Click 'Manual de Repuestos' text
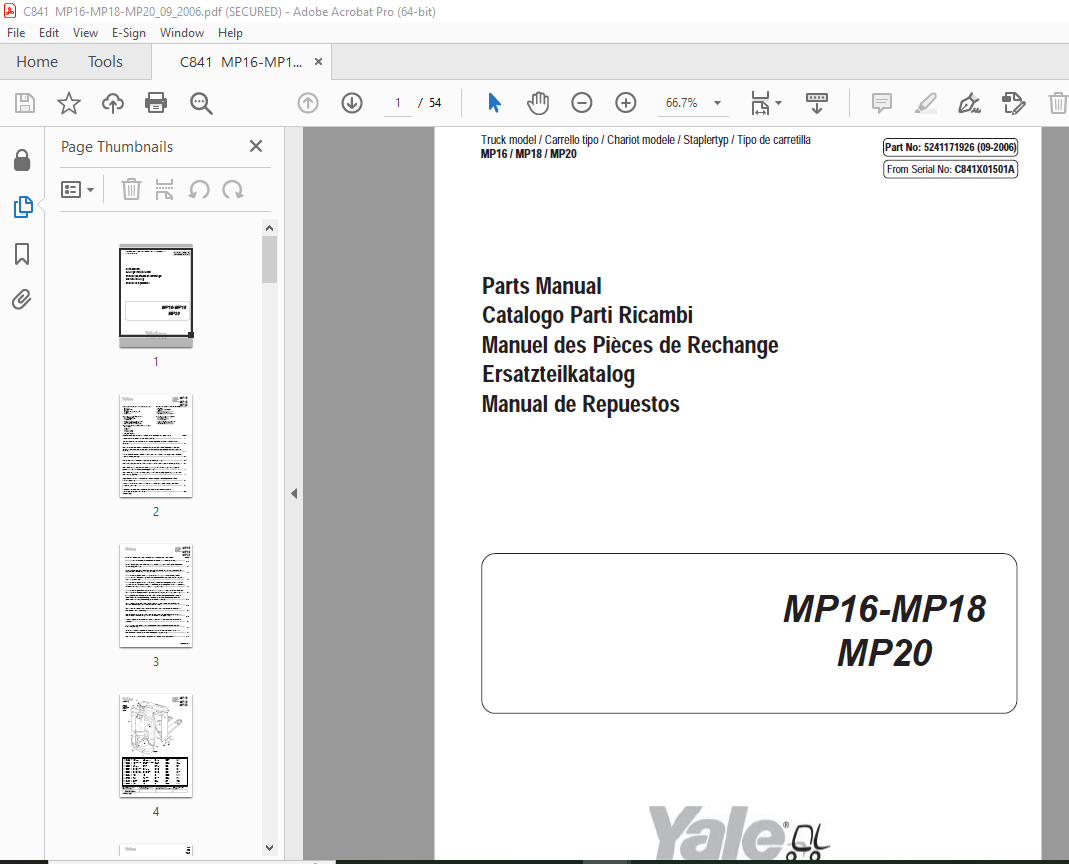Viewport: 1069px width, 864px height. pos(580,404)
